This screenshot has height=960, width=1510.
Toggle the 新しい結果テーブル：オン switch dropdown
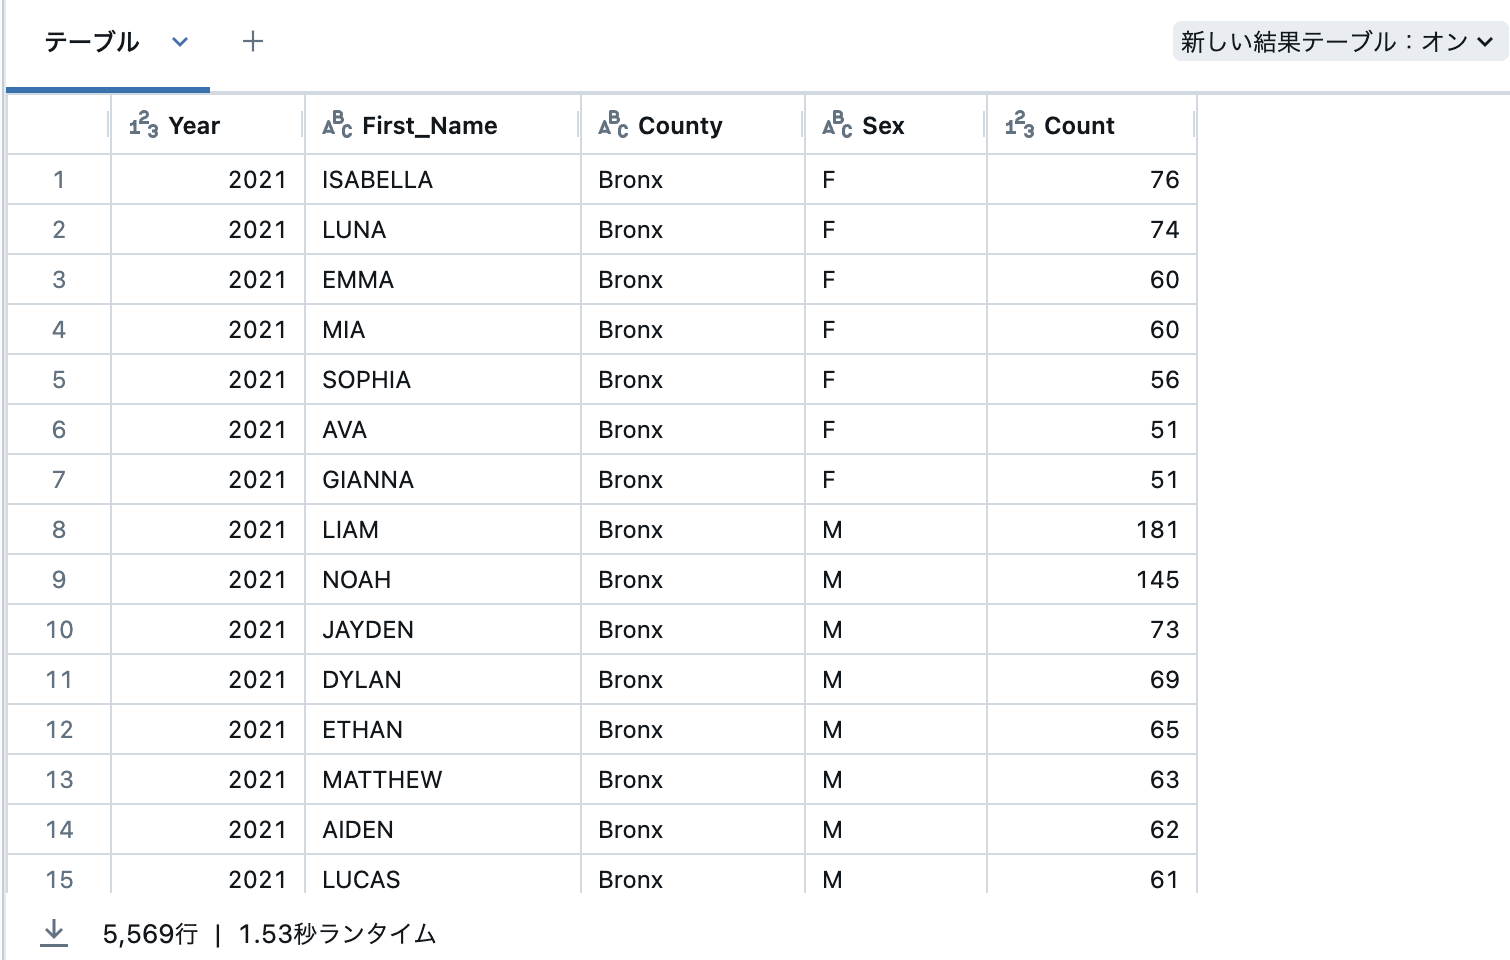[1339, 42]
